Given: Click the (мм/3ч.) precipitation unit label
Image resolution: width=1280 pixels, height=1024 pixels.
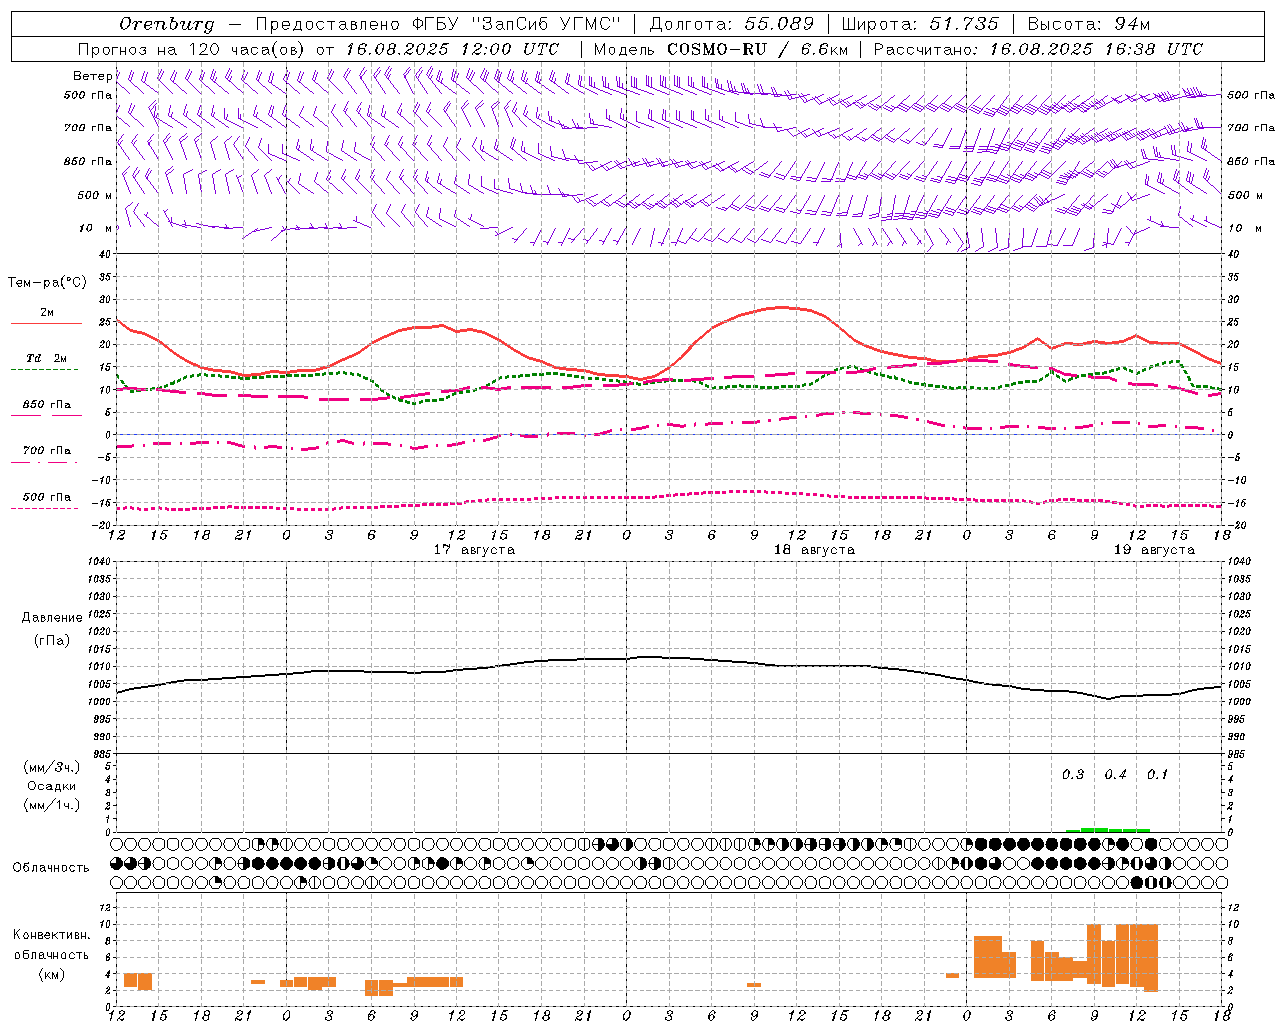Looking at the screenshot, I should [52, 767].
